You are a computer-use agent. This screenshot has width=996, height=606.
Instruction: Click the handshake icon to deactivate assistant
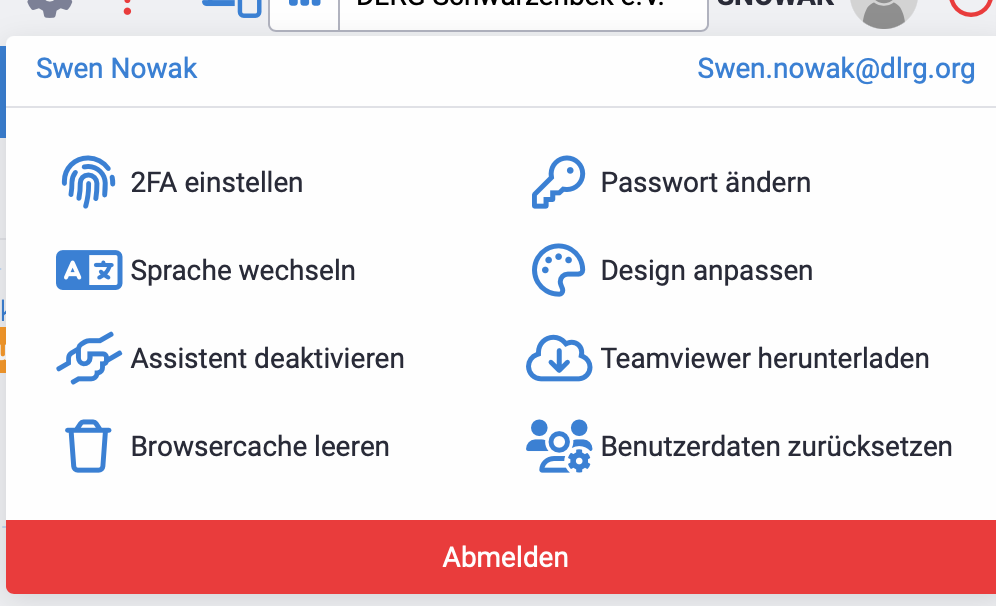89,358
